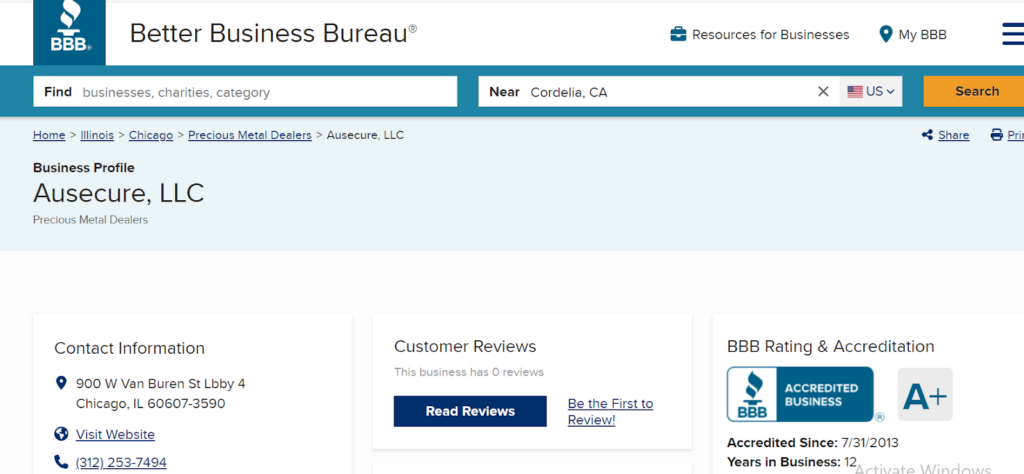Click the Share icon

927,135
